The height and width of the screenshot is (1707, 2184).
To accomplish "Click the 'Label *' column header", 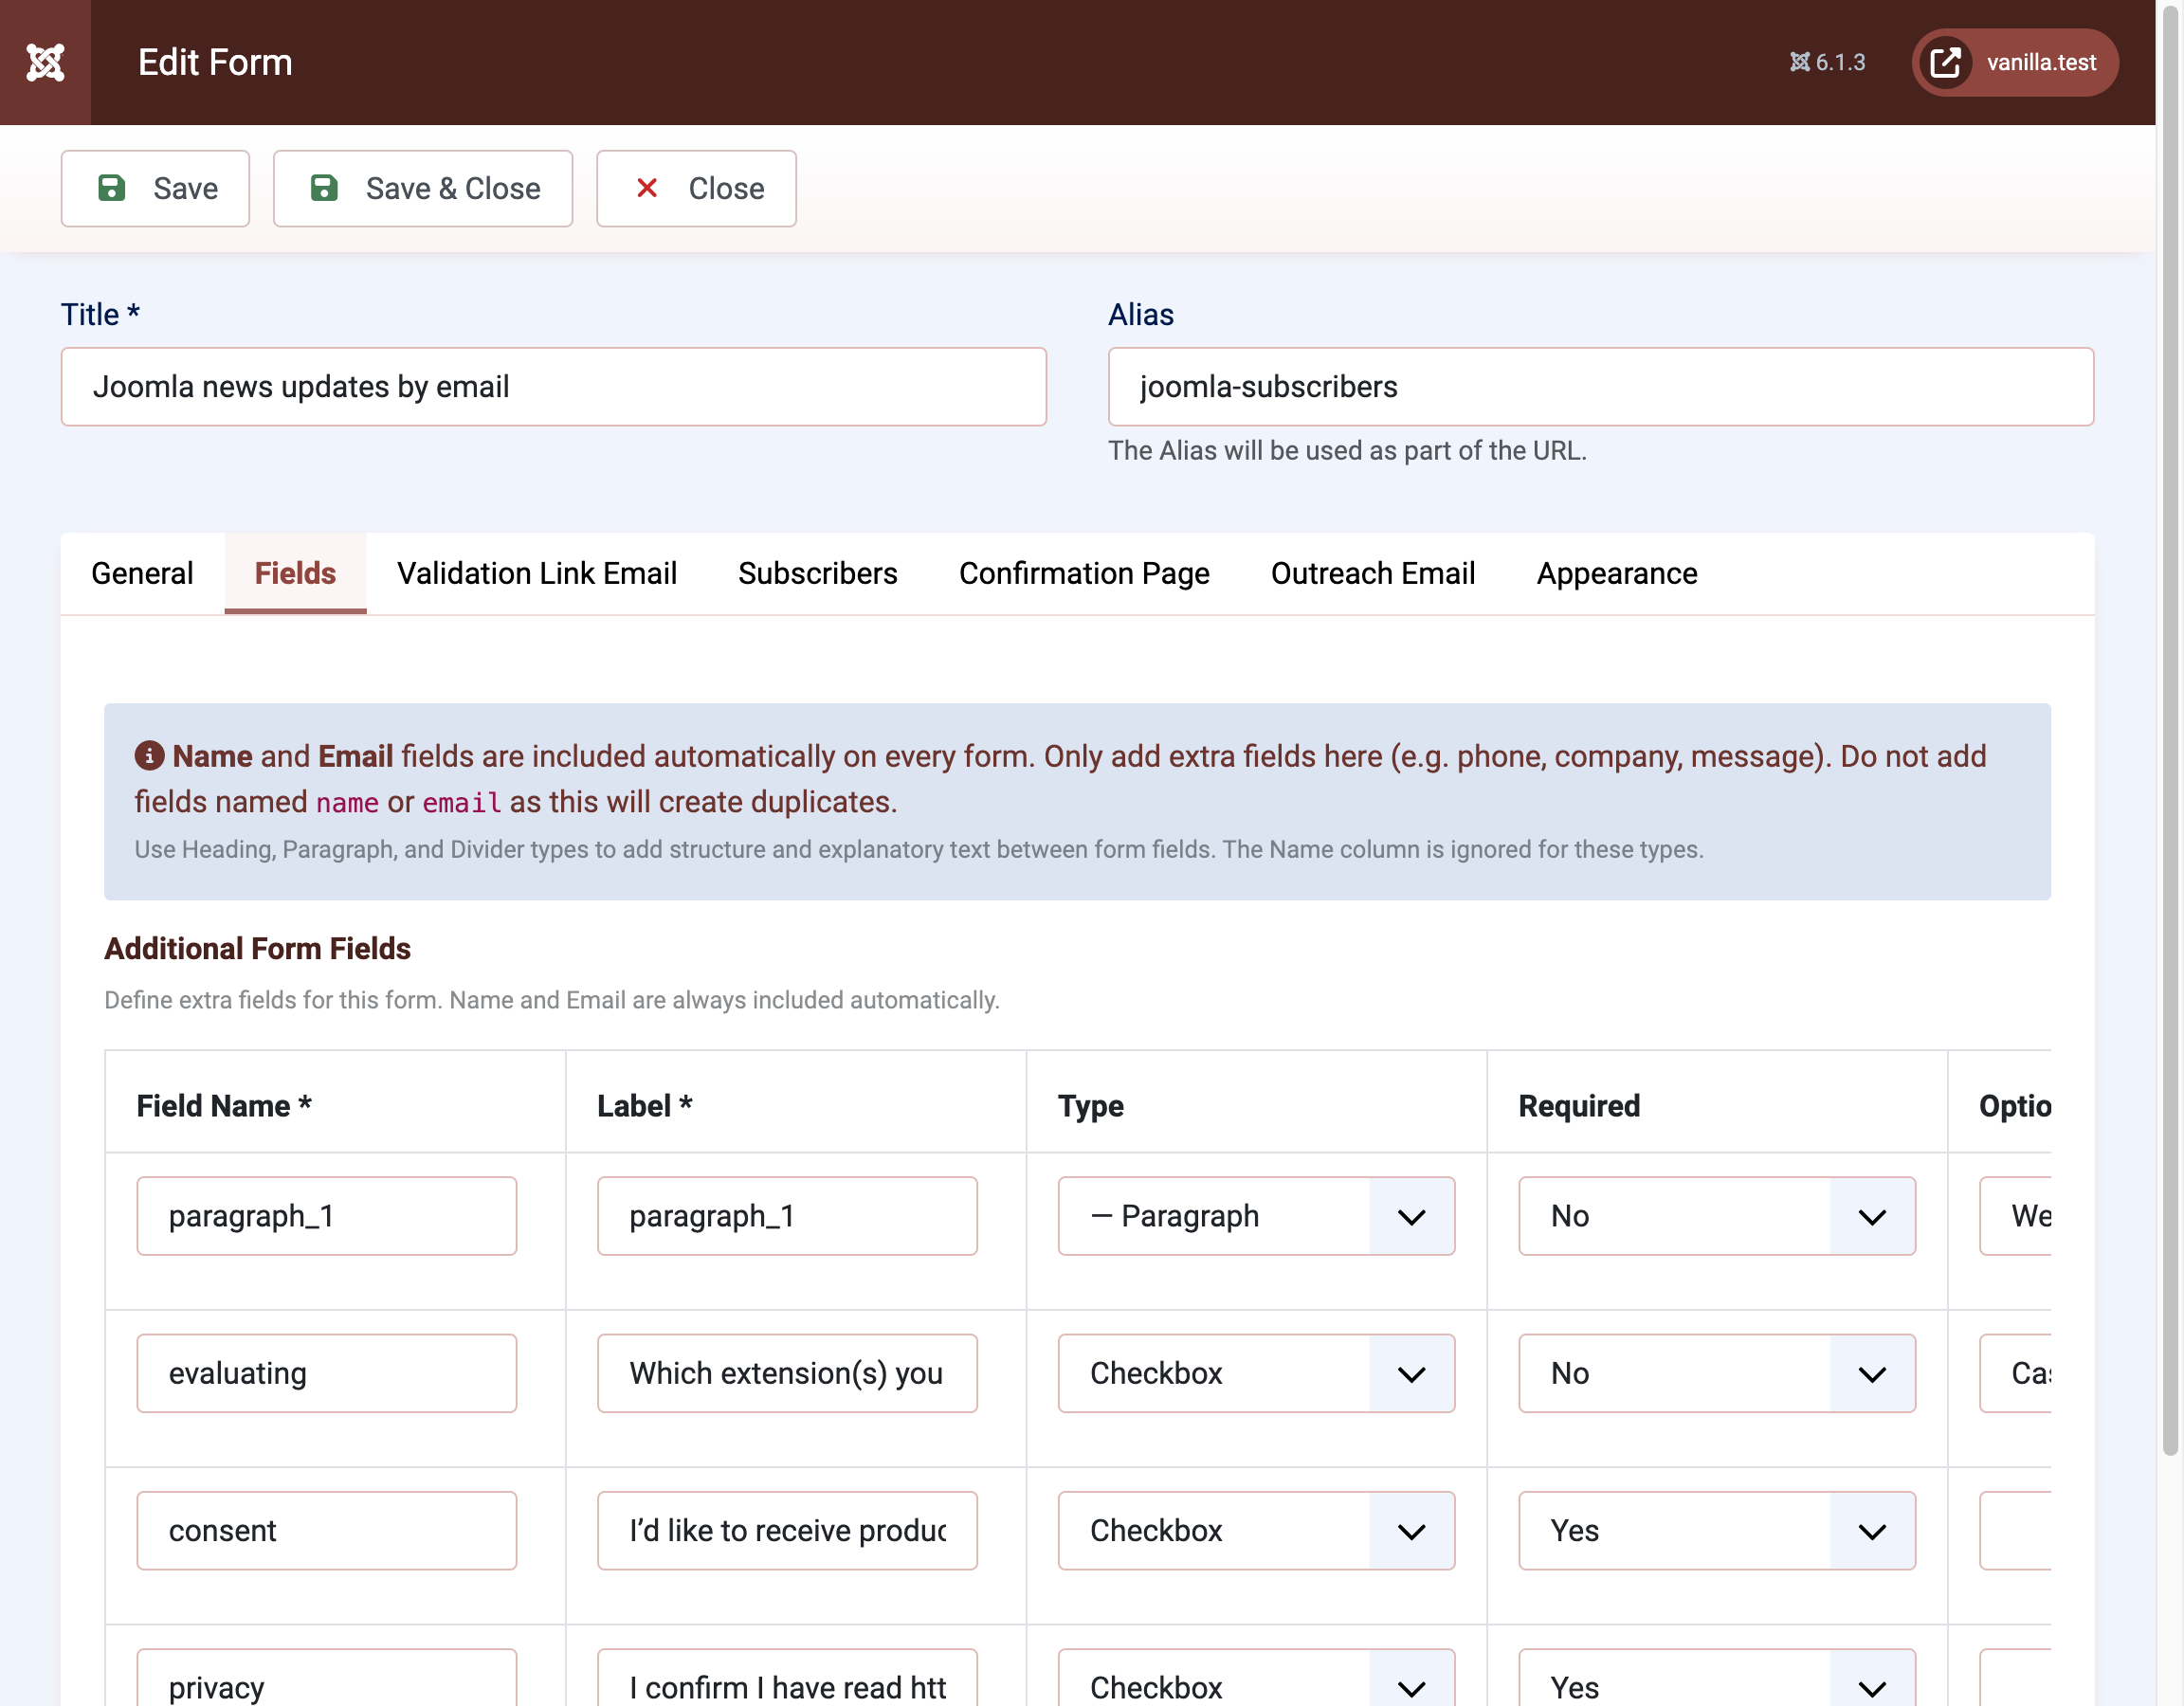I will coord(645,1105).
